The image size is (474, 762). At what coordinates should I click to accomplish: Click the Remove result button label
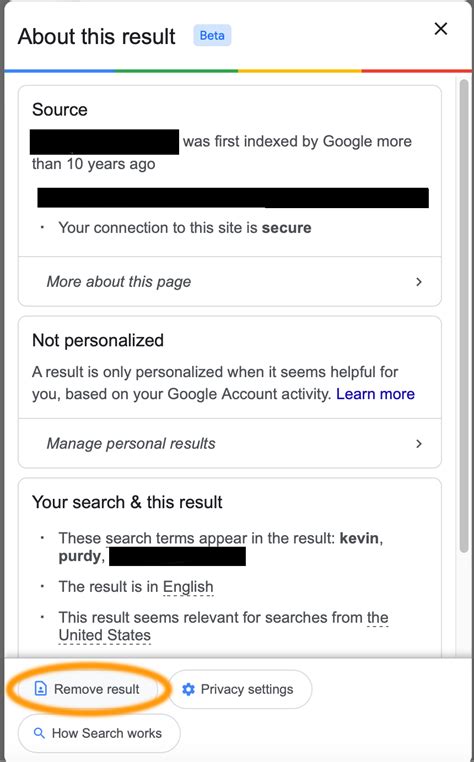coord(97,689)
